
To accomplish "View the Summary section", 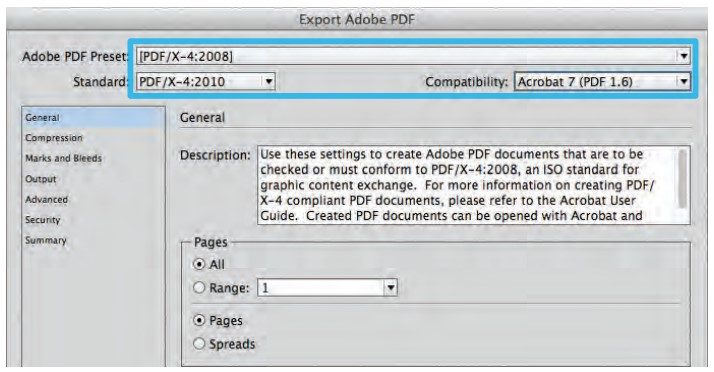I will pos(46,240).
